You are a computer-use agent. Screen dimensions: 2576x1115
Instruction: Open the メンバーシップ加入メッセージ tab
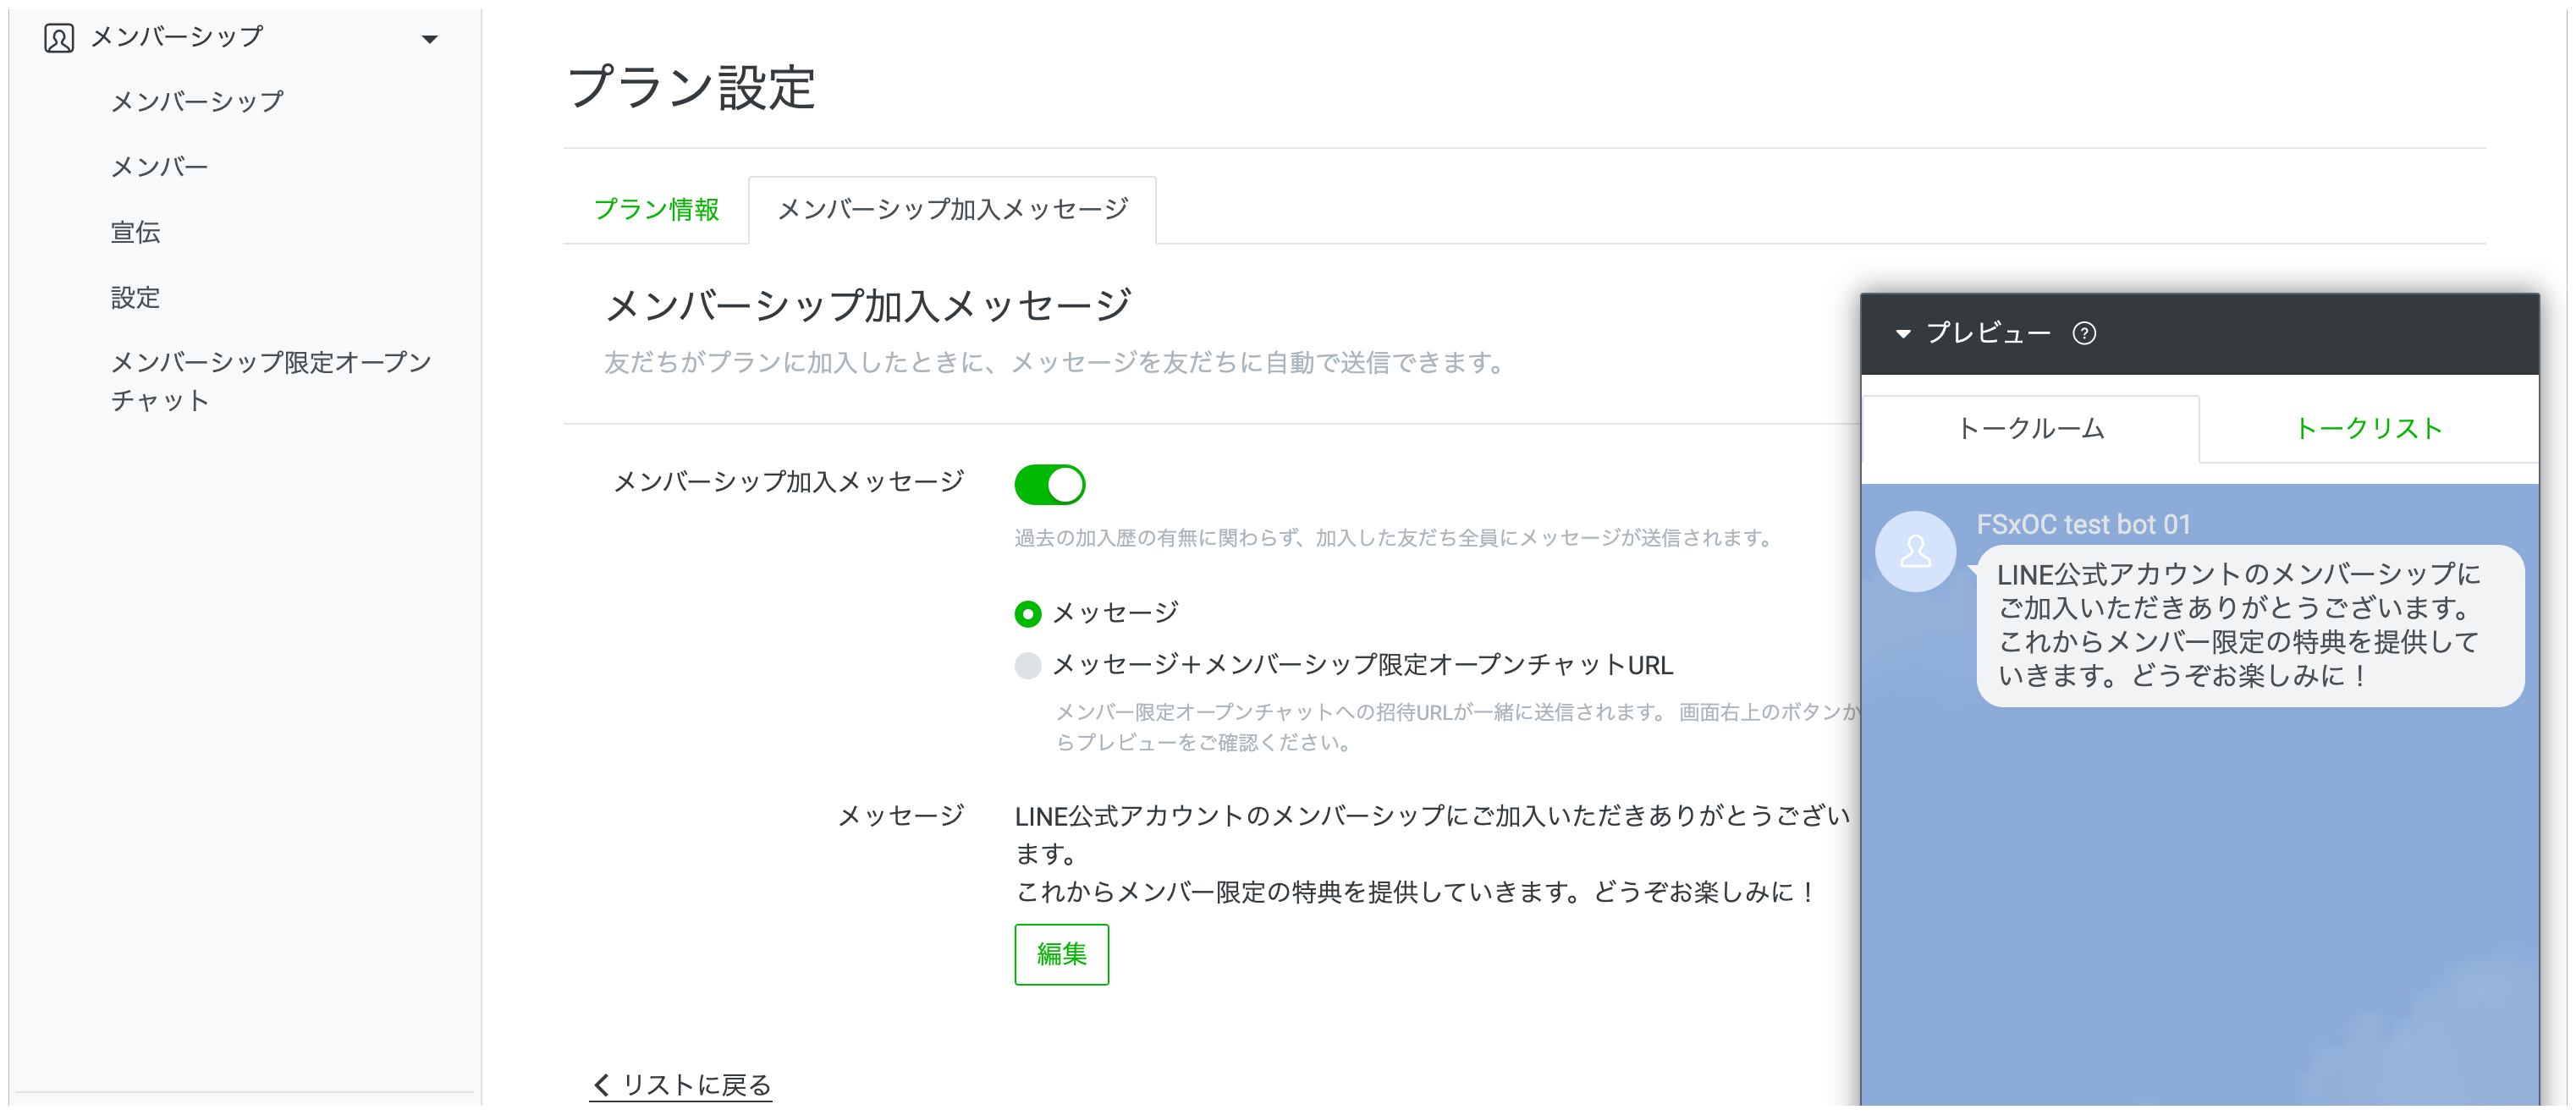(952, 210)
